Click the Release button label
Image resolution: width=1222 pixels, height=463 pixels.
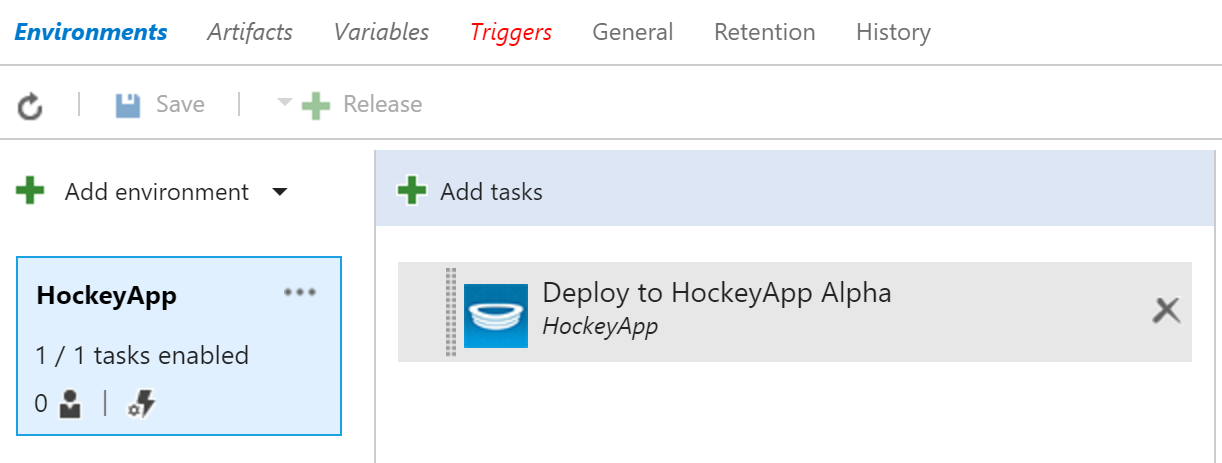[x=382, y=104]
